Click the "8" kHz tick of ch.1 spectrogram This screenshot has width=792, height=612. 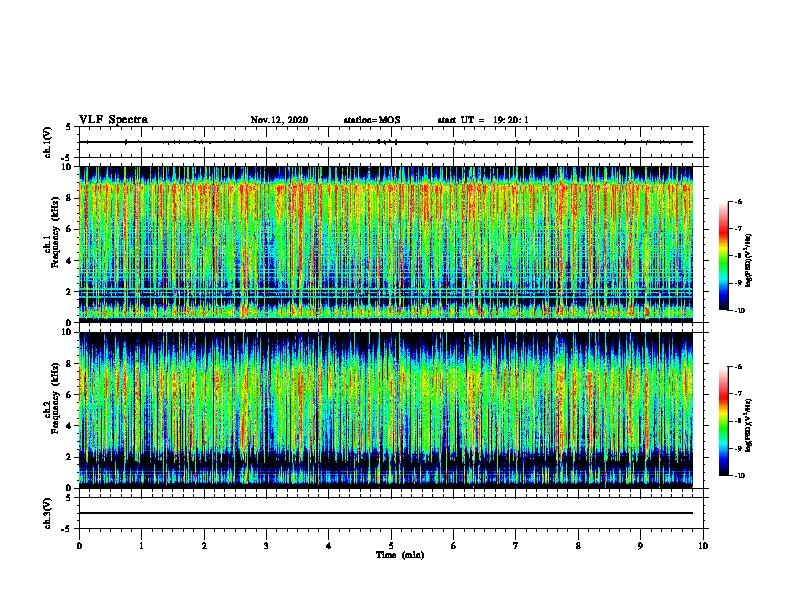click(70, 198)
